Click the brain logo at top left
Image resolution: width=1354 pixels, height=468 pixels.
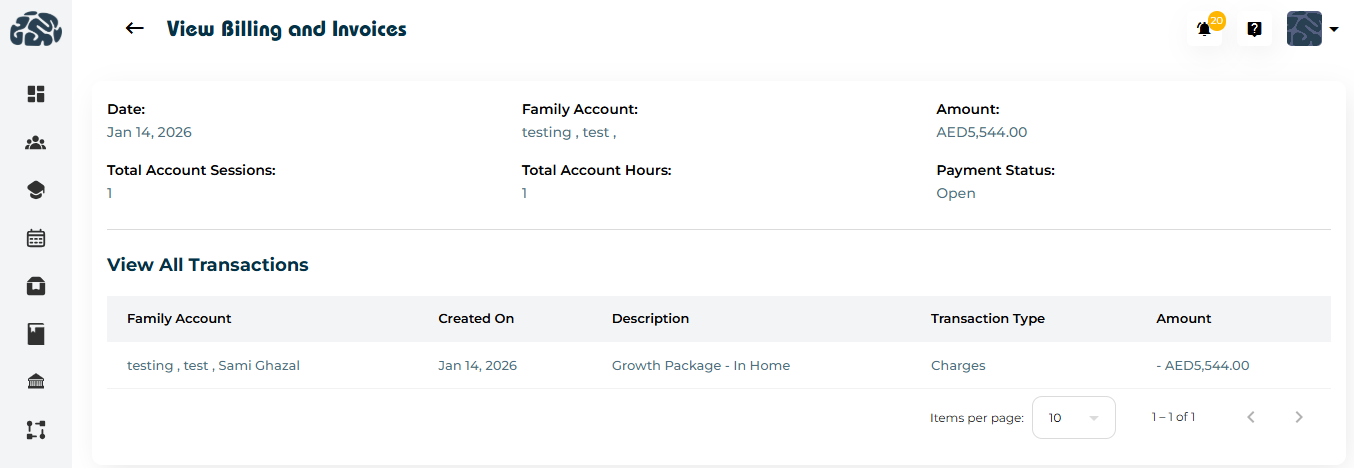(x=36, y=30)
